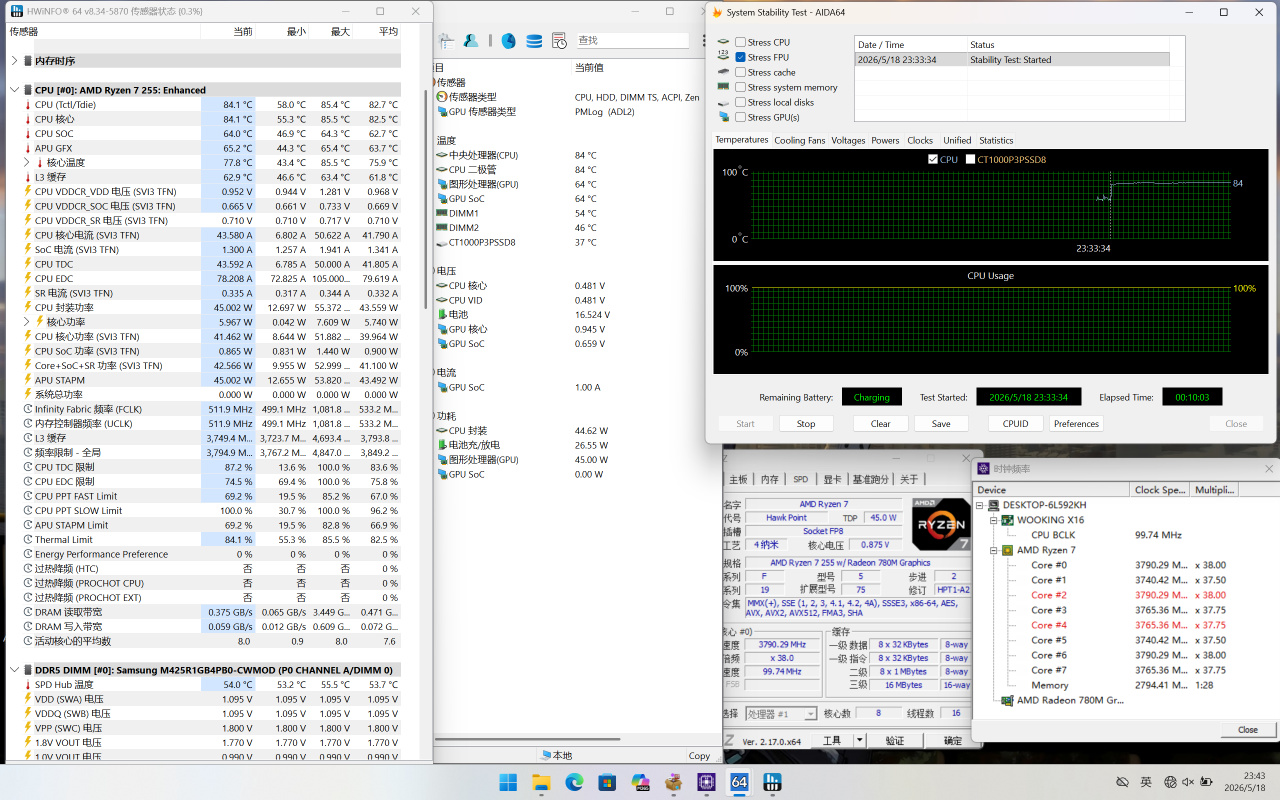Collapse the CPU [#0] AMD Ryzen 7 255 section
The height and width of the screenshot is (800, 1280).
pos(14,90)
